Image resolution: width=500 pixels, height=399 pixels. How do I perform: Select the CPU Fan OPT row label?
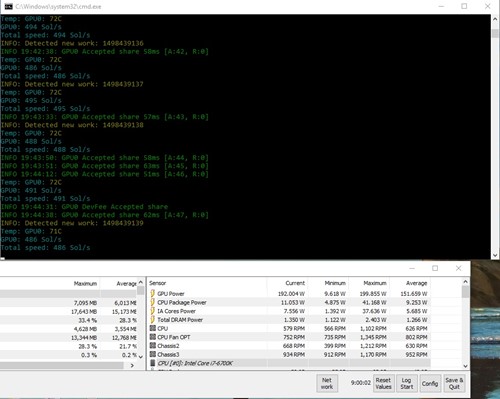click(174, 337)
